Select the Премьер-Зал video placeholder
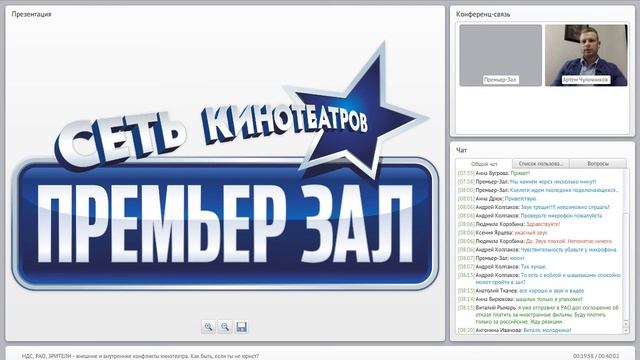The image size is (640, 360). [x=500, y=55]
